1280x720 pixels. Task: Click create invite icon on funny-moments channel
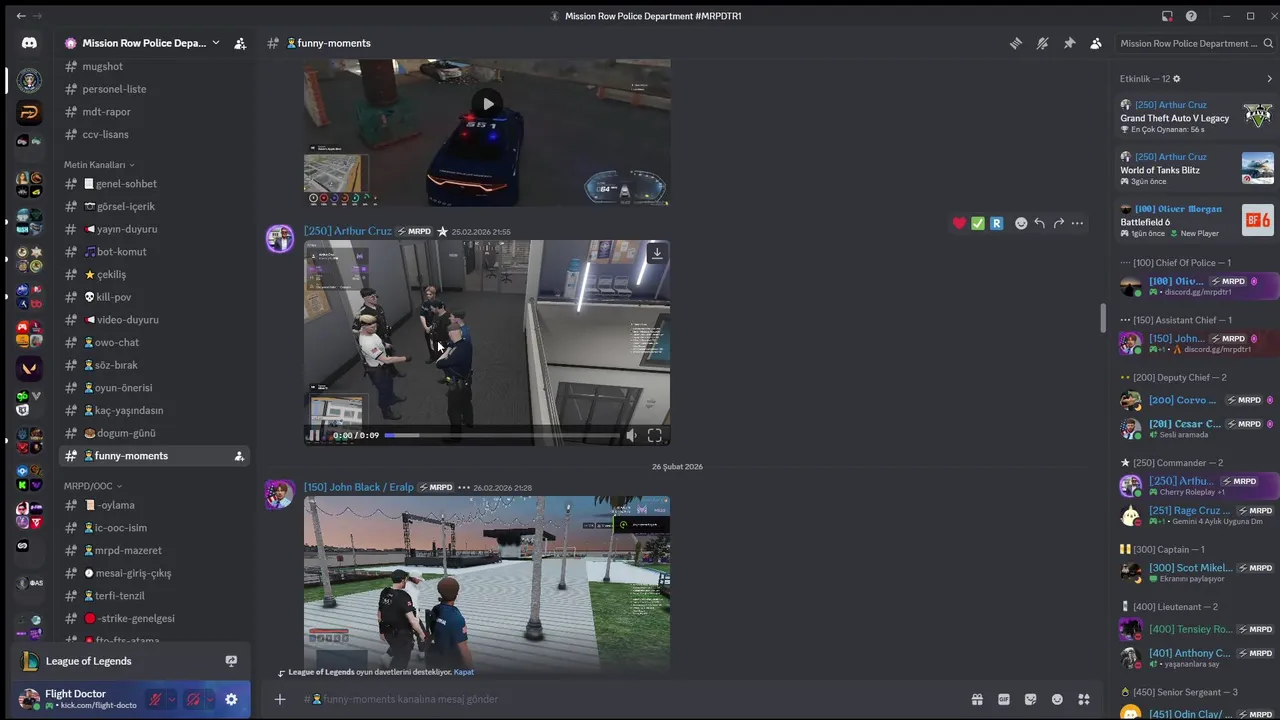tap(239, 456)
